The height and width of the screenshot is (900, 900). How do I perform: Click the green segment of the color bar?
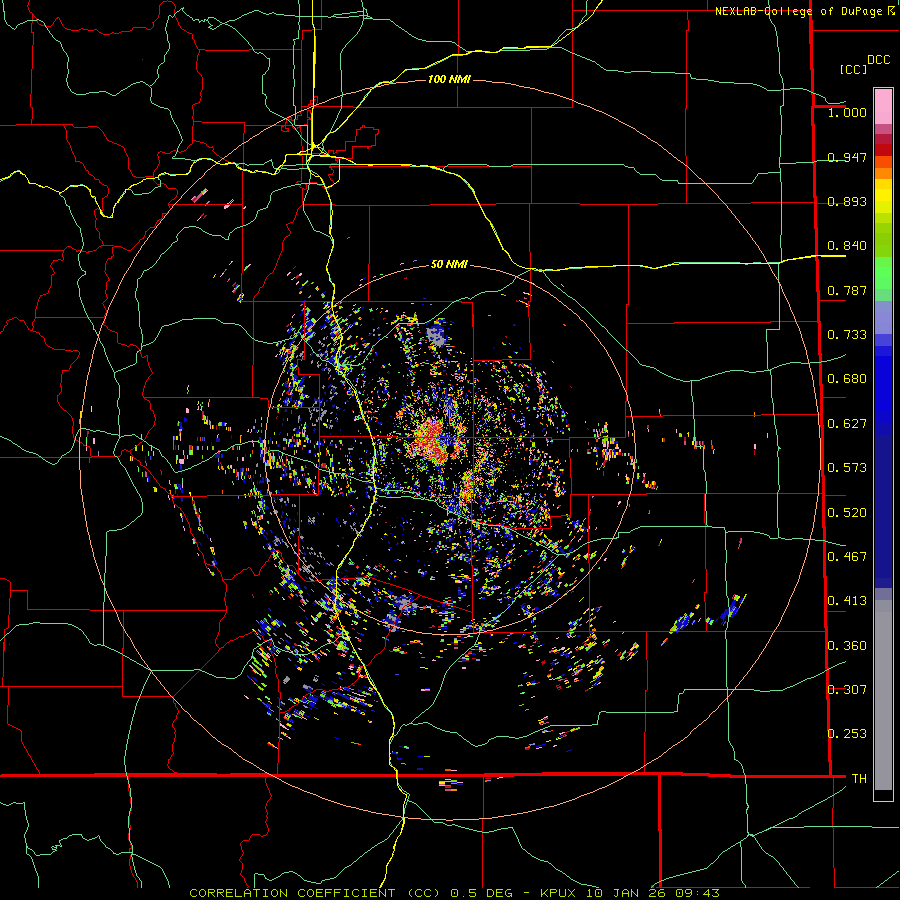(x=883, y=273)
